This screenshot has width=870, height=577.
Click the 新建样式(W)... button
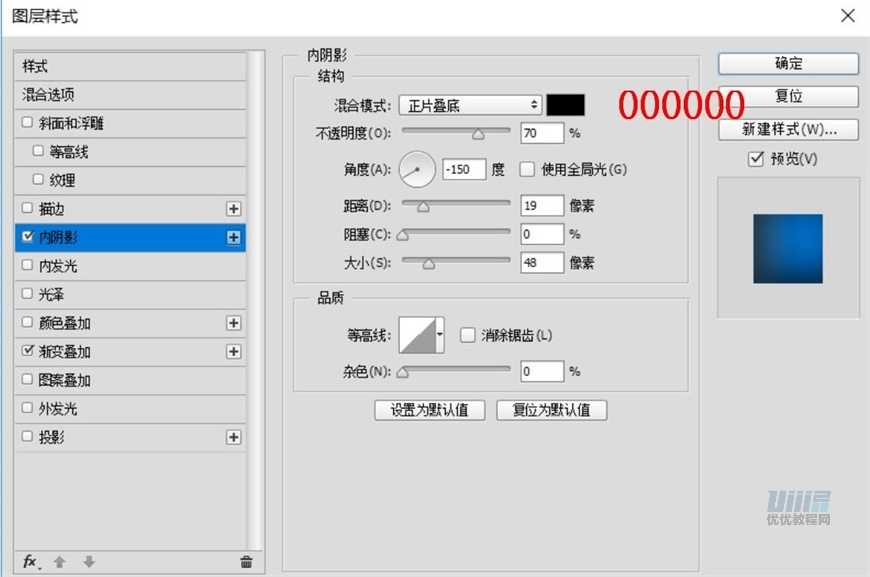(x=788, y=130)
